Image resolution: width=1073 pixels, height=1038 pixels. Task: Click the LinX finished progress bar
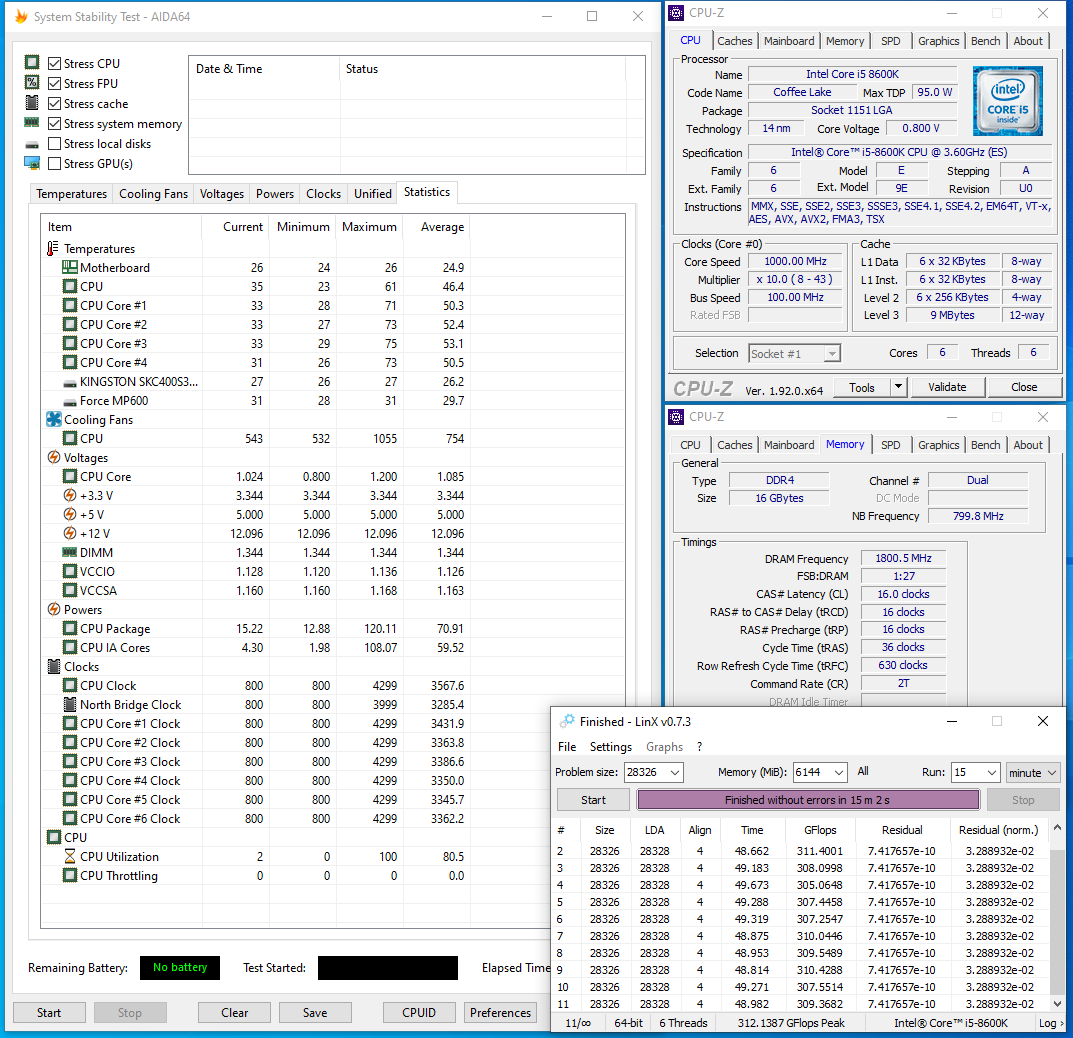[x=807, y=800]
